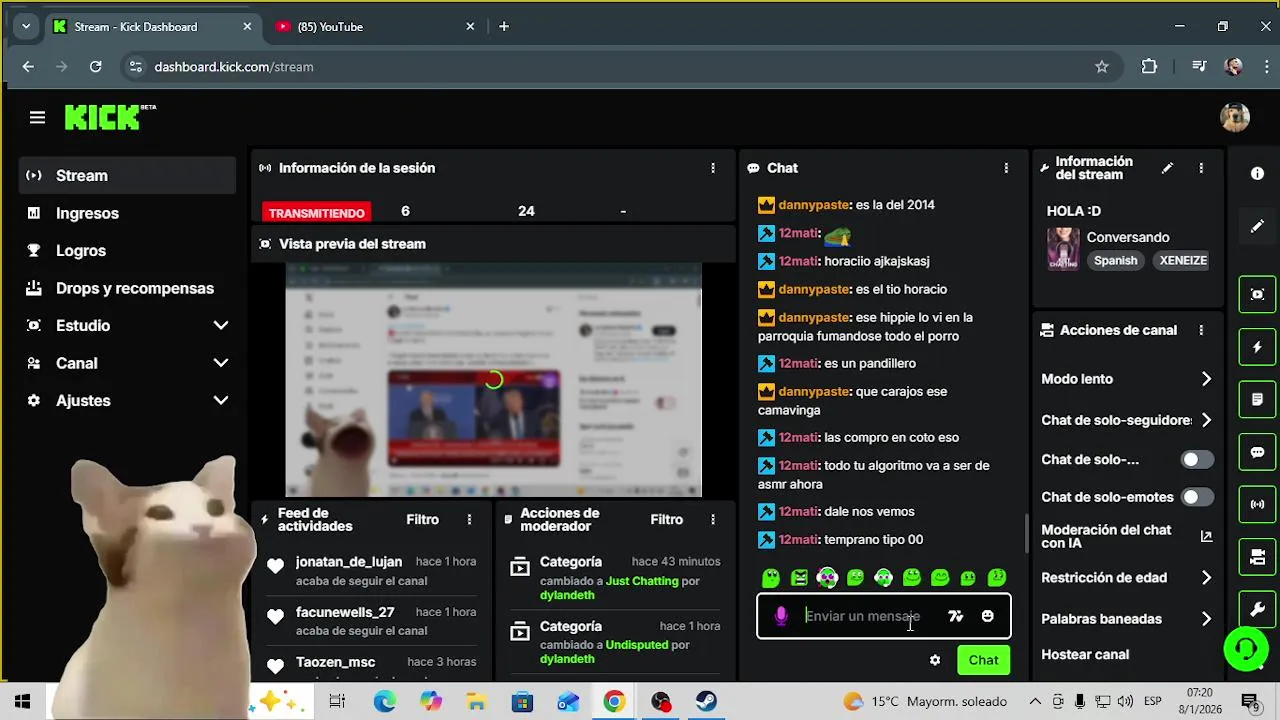Reload the page with browser refresh button
This screenshot has height=720, width=1280.
95,67
